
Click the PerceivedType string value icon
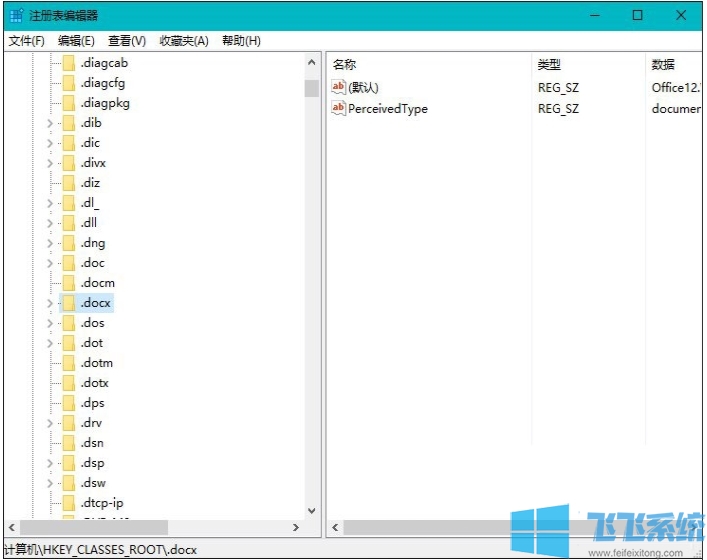coord(339,109)
